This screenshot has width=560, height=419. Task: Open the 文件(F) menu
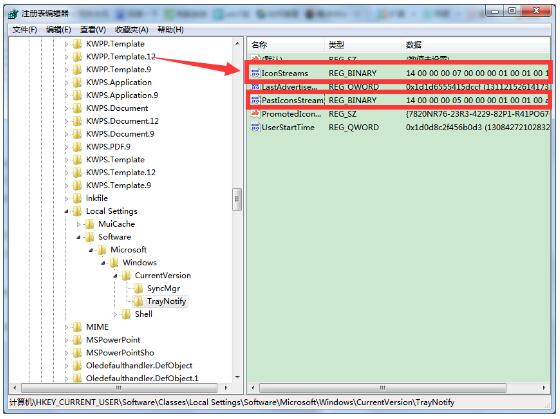25,30
